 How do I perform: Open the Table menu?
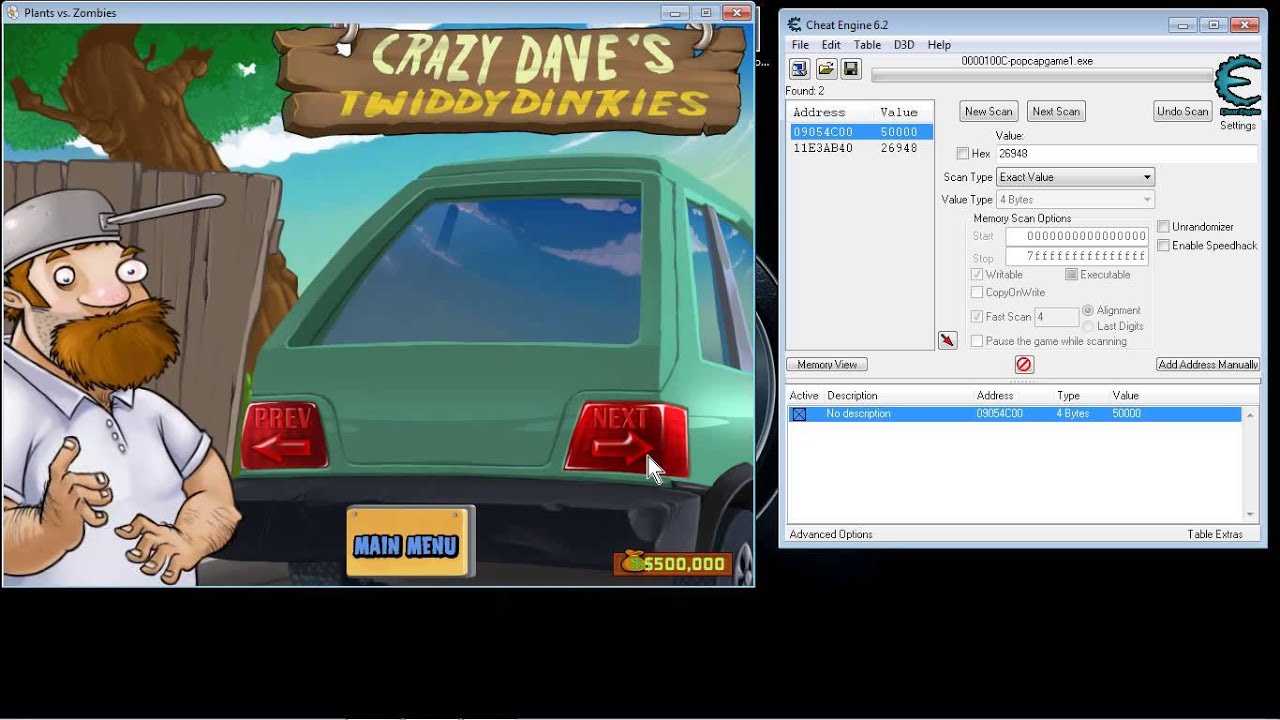click(x=867, y=45)
